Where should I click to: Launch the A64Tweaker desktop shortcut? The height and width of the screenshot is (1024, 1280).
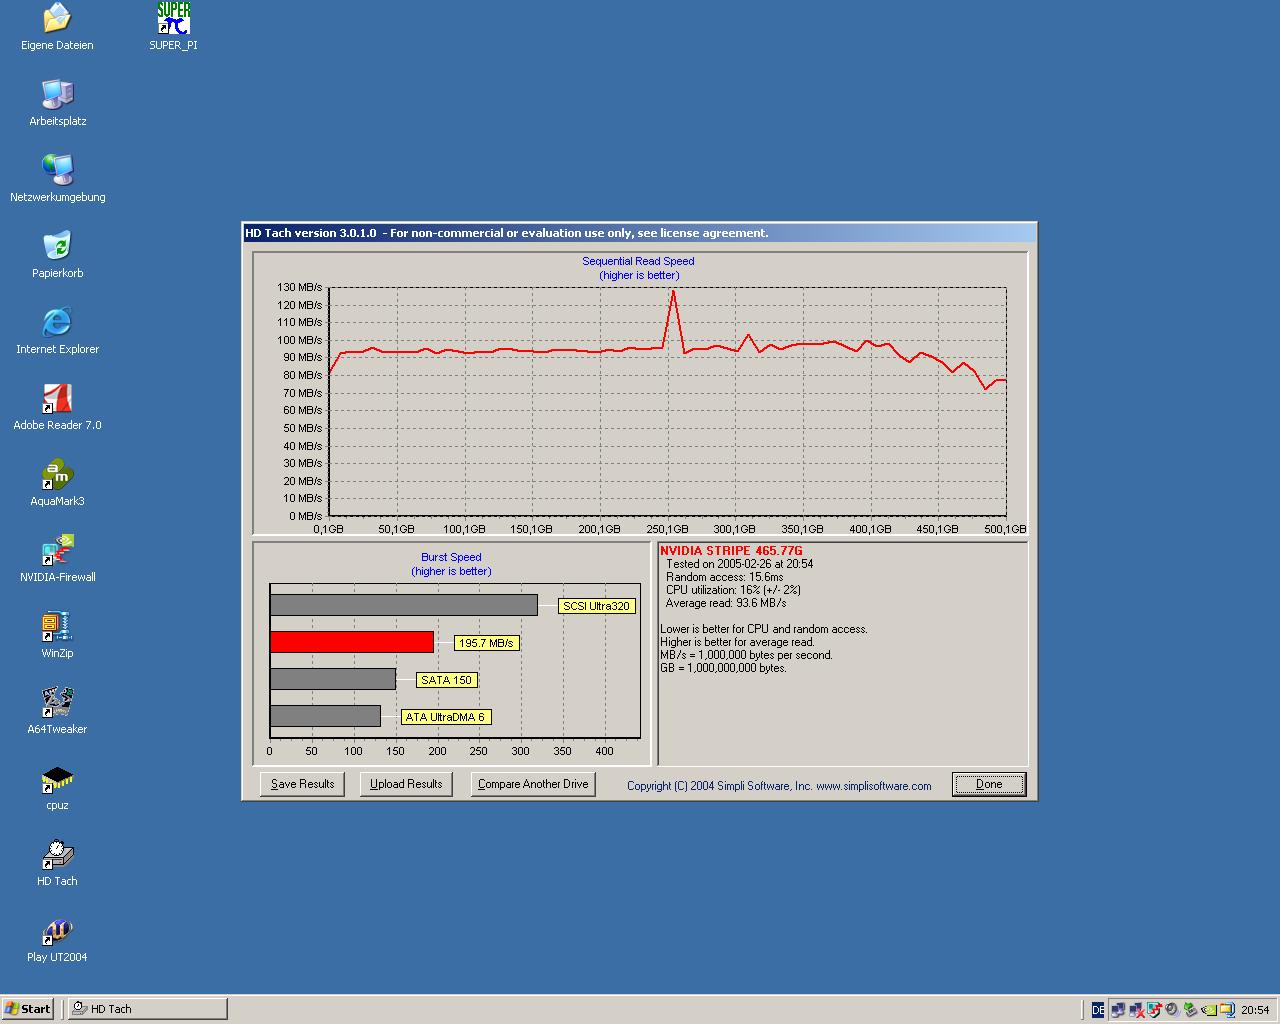pyautogui.click(x=57, y=711)
